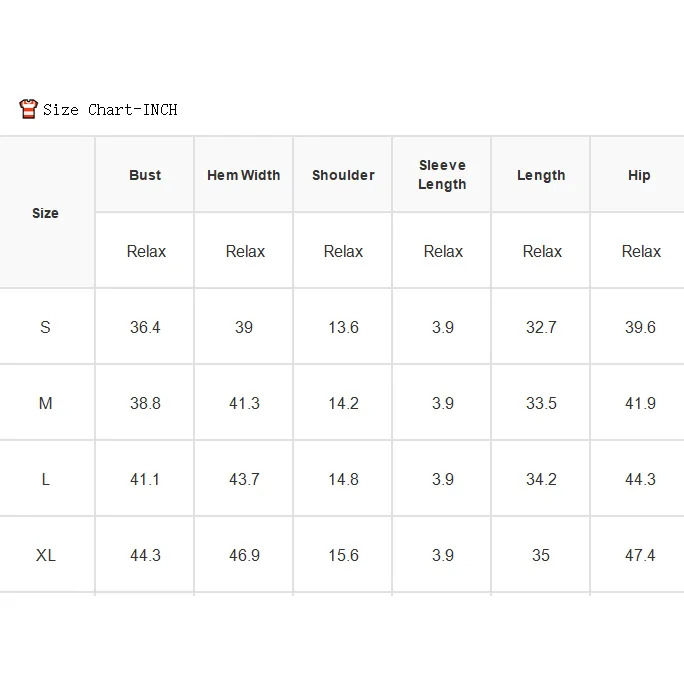The image size is (684, 684).
Task: Click the Relax label under Bust
Action: pos(146,251)
